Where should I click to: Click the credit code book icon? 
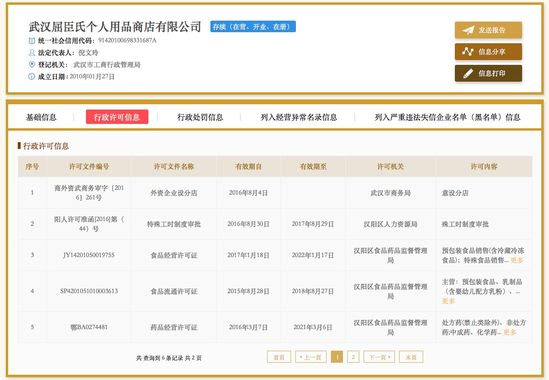point(32,41)
